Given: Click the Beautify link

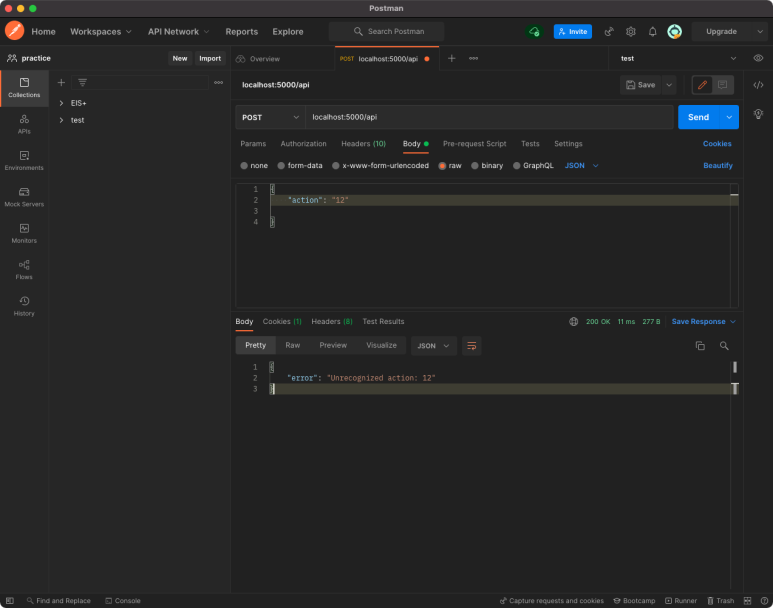Looking at the screenshot, I should point(718,166).
